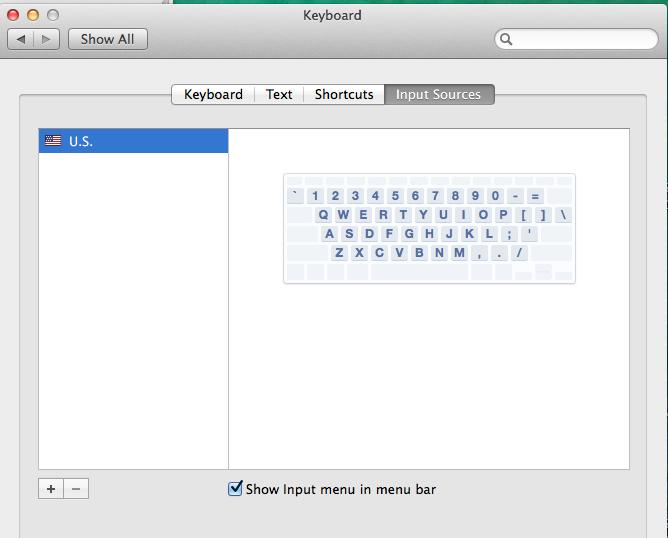This screenshot has height=538, width=668.
Task: Switch to the Text tab
Action: (279, 94)
